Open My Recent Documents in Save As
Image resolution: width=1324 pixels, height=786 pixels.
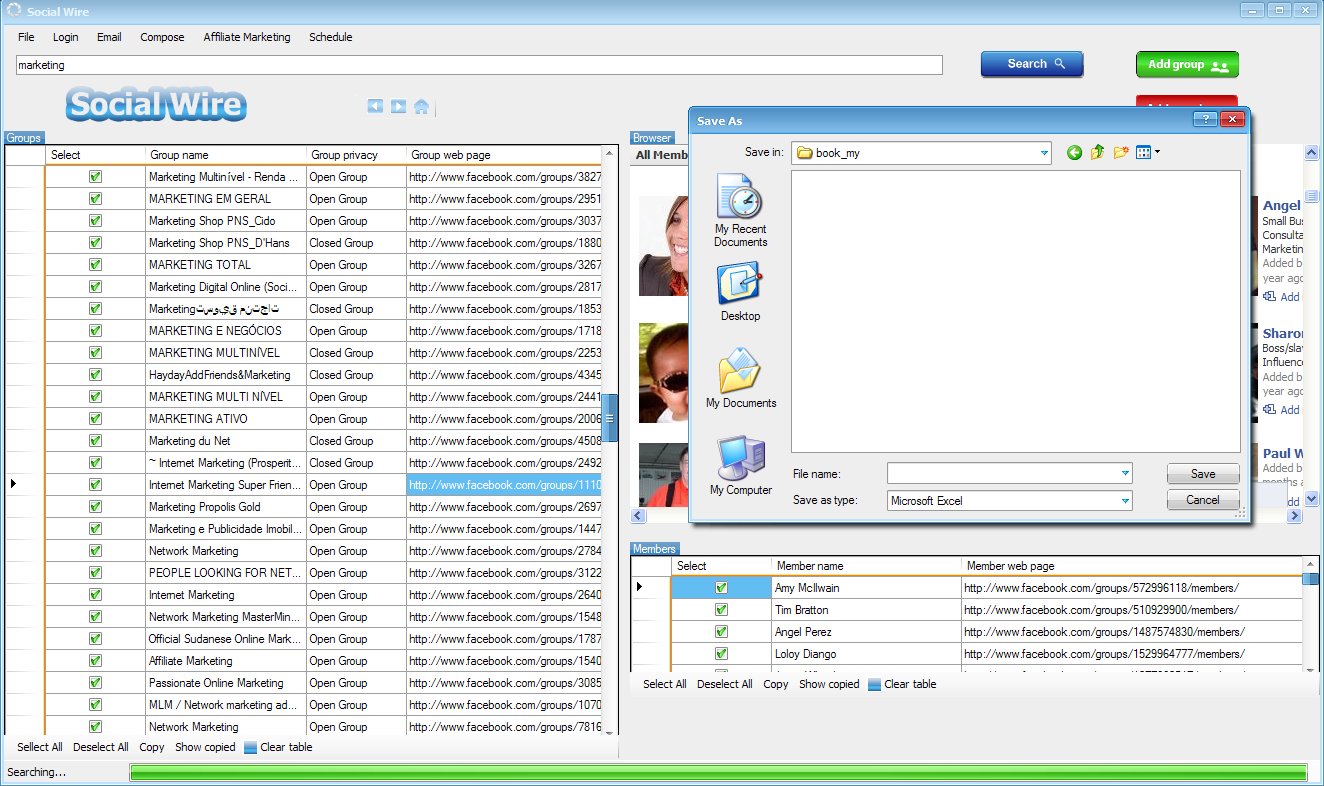(740, 211)
